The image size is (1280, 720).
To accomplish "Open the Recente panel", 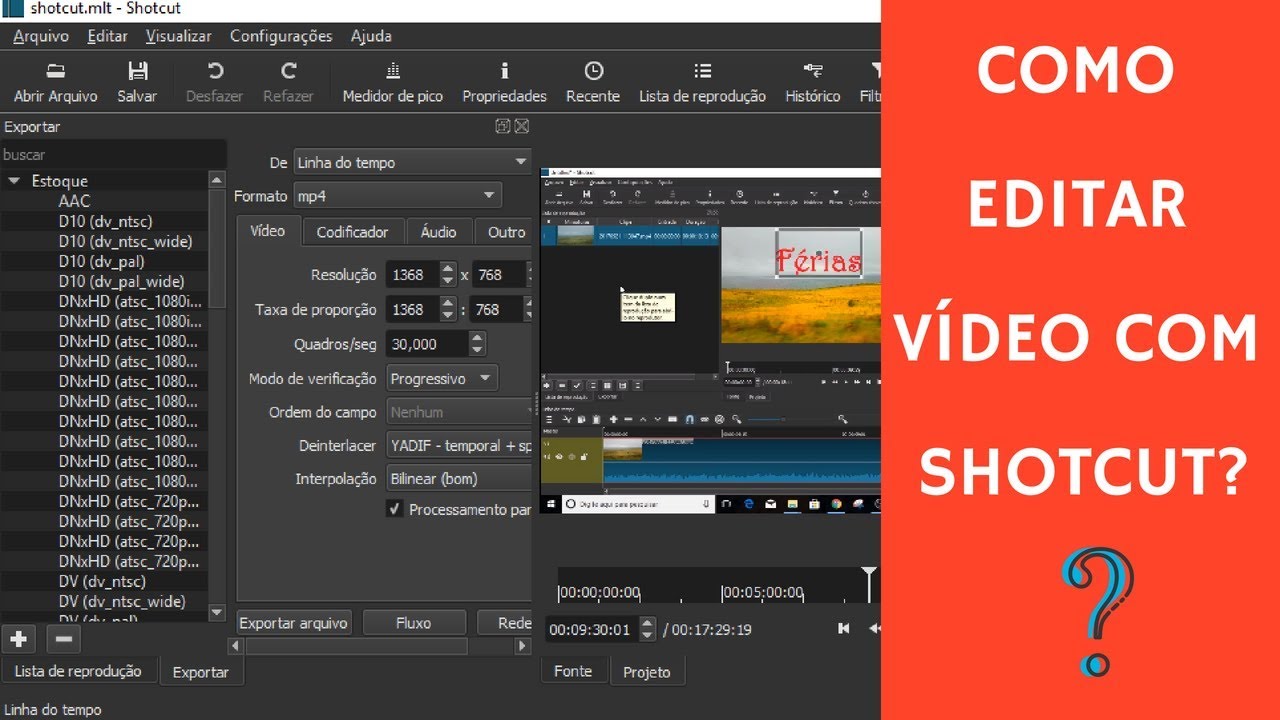I will pyautogui.click(x=593, y=82).
